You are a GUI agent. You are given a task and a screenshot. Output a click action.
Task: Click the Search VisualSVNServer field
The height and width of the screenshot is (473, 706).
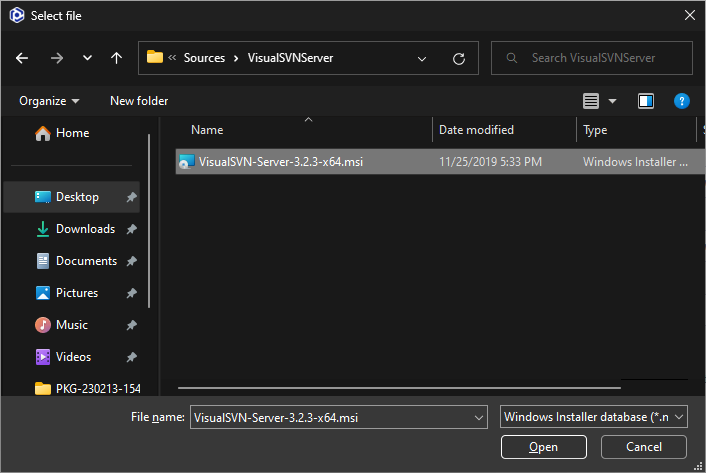coord(592,58)
